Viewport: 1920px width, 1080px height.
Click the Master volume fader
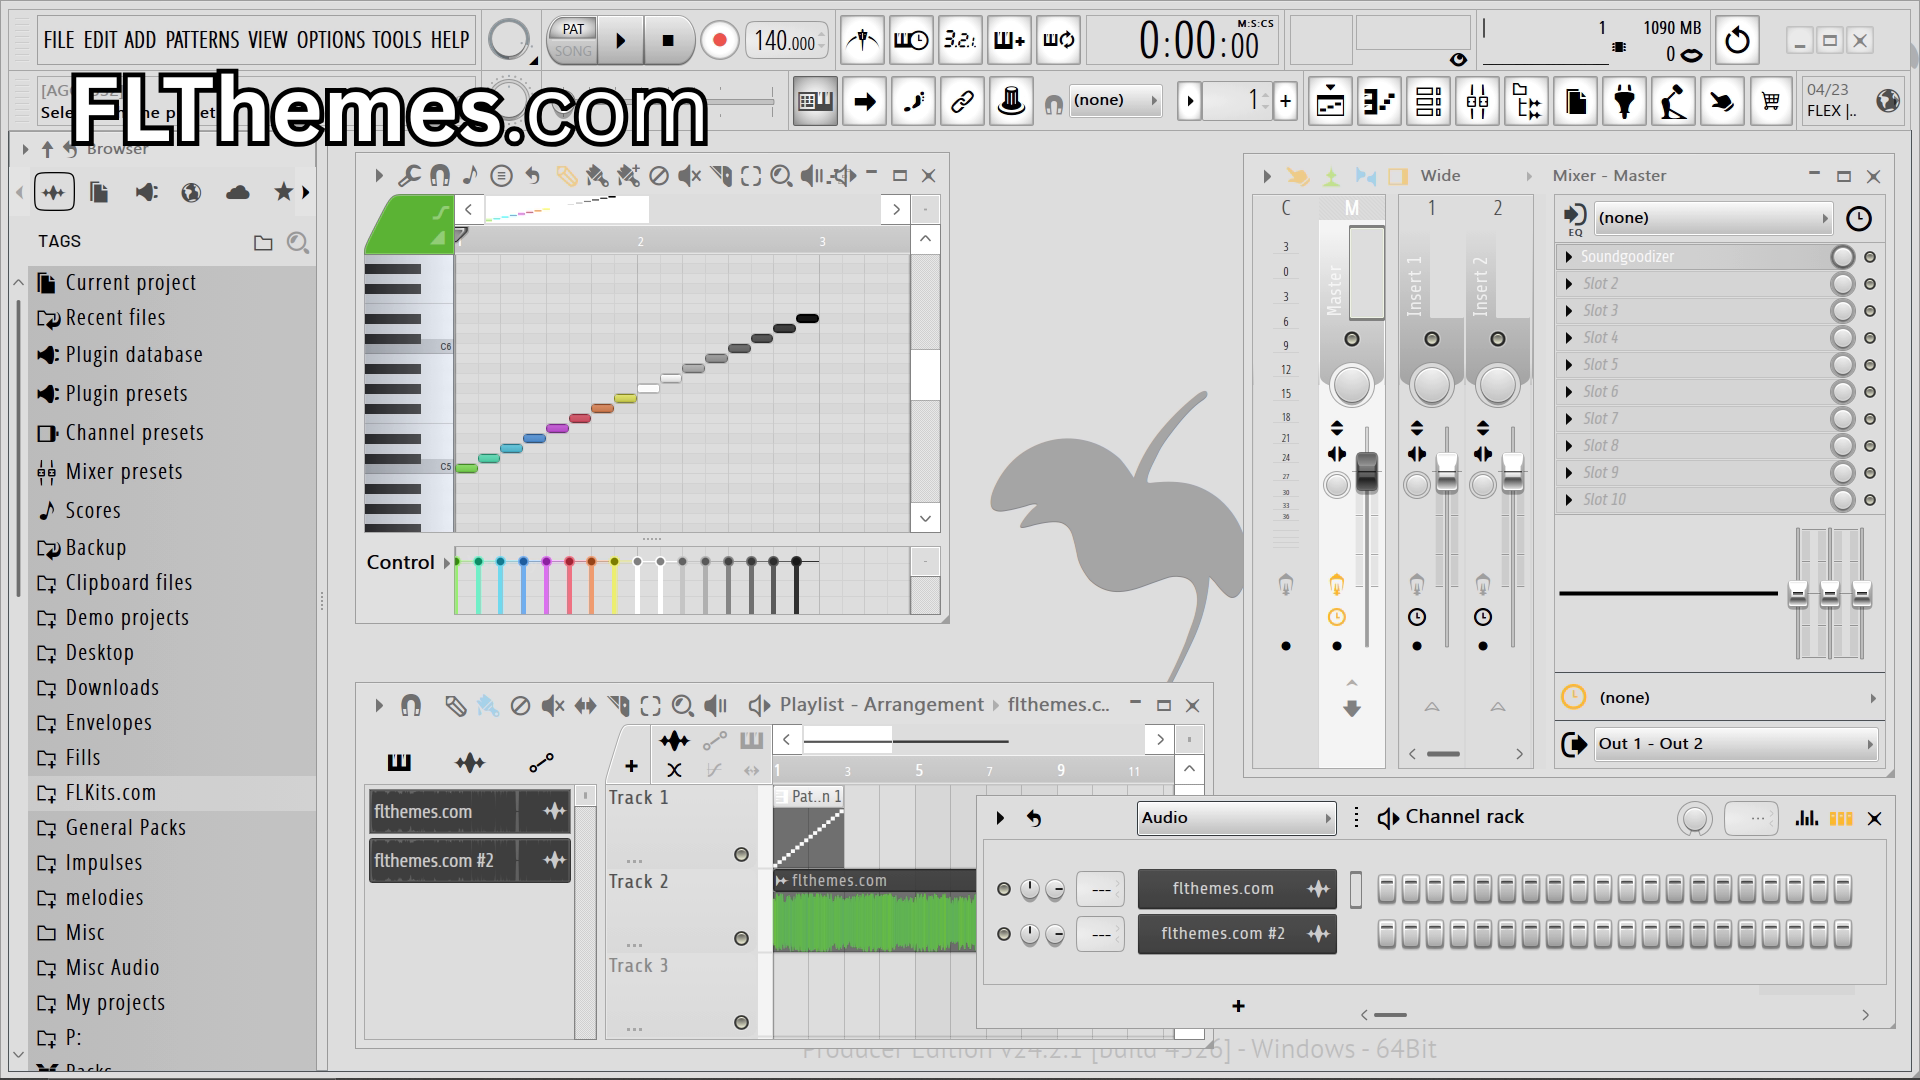point(1366,471)
